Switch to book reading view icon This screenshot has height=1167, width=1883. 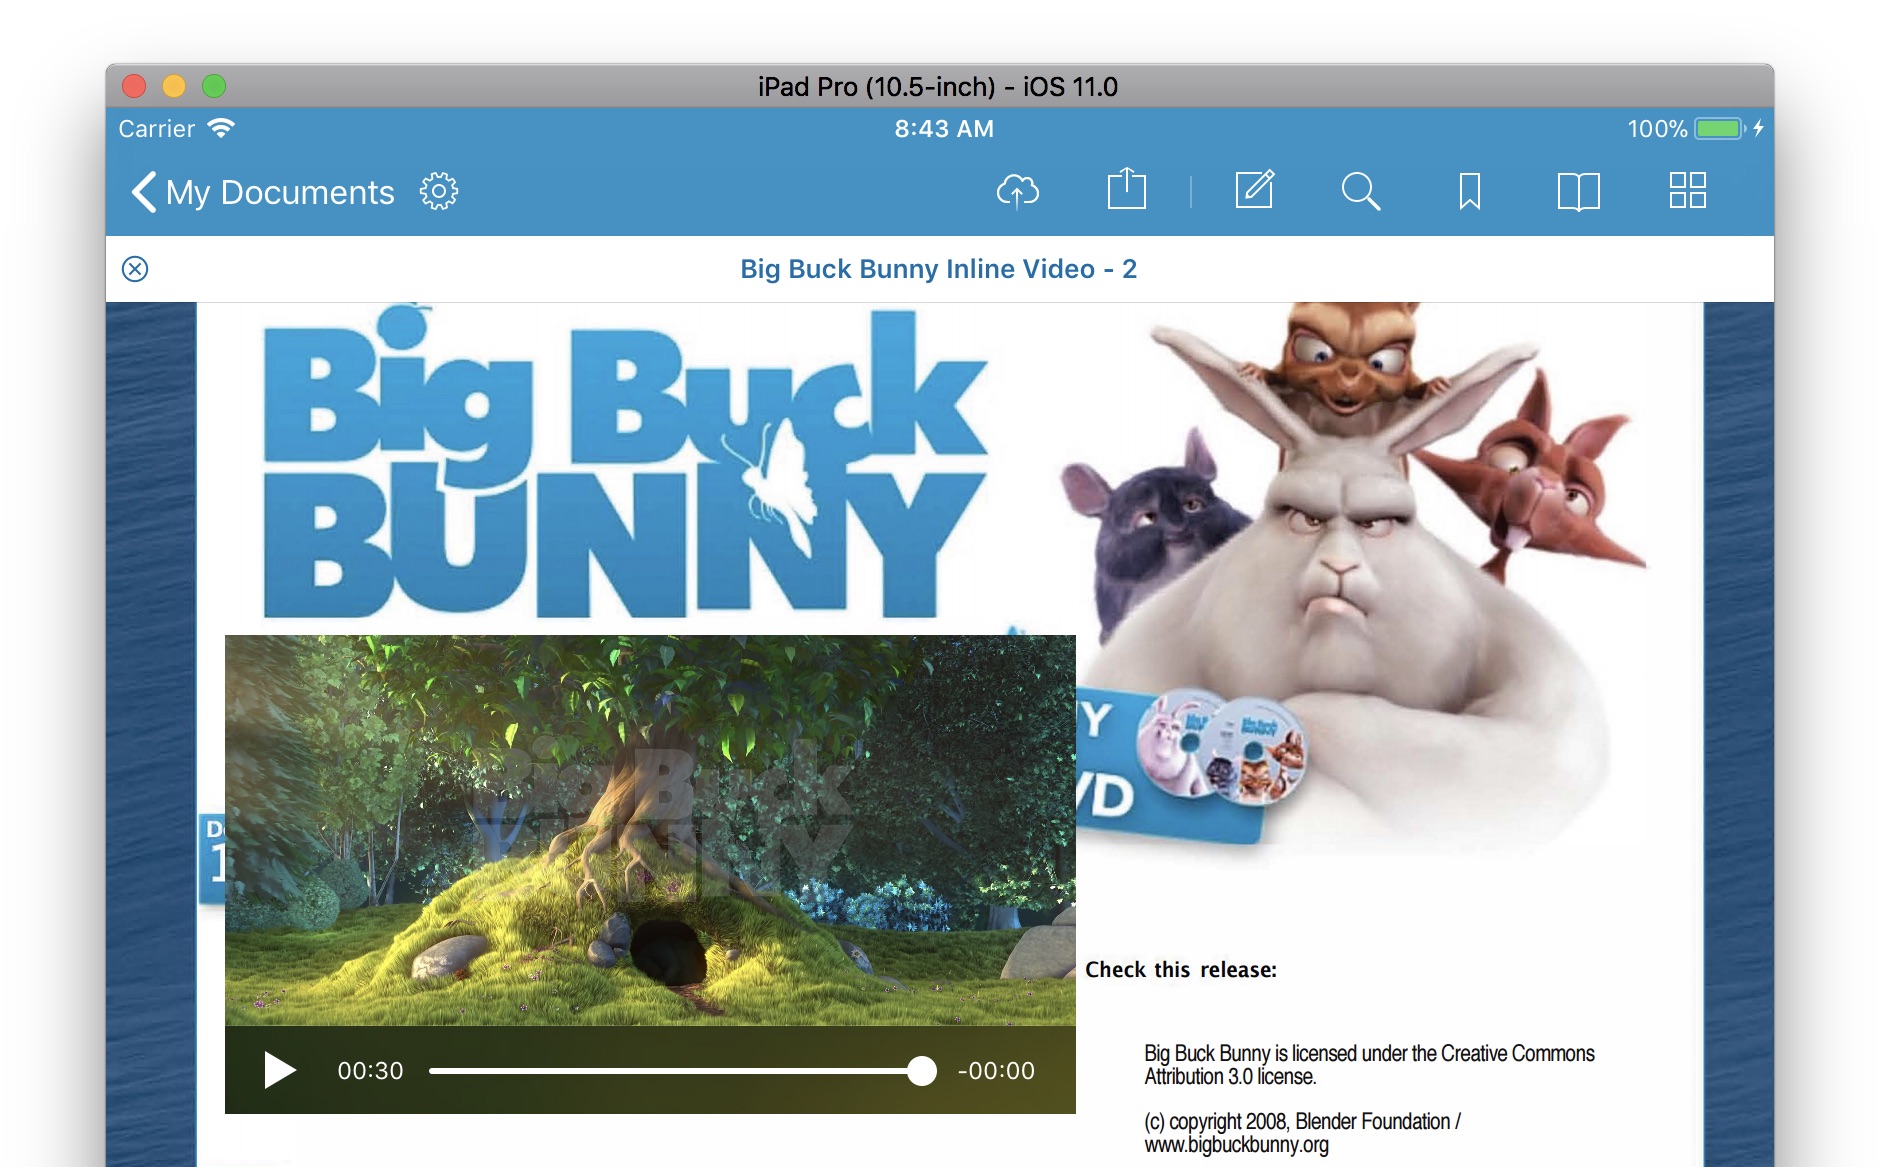pyautogui.click(x=1578, y=190)
